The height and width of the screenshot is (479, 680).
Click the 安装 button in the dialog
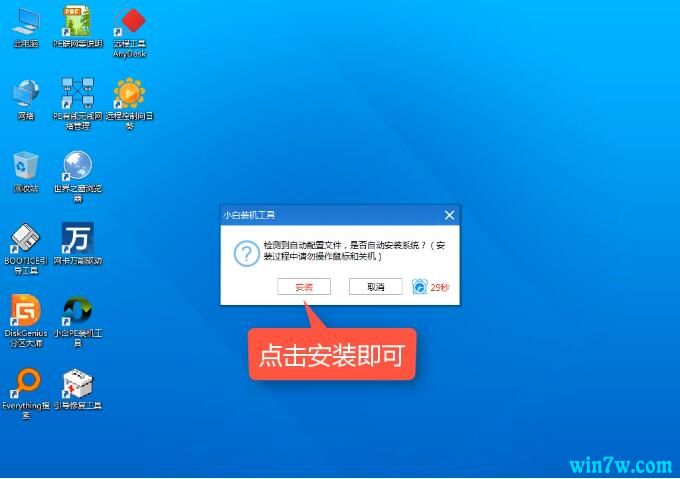tap(304, 287)
